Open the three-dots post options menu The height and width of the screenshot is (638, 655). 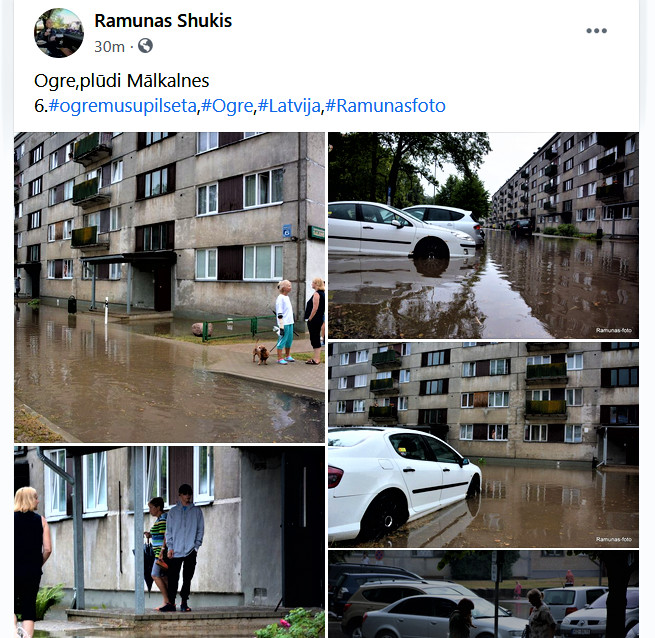pos(596,31)
